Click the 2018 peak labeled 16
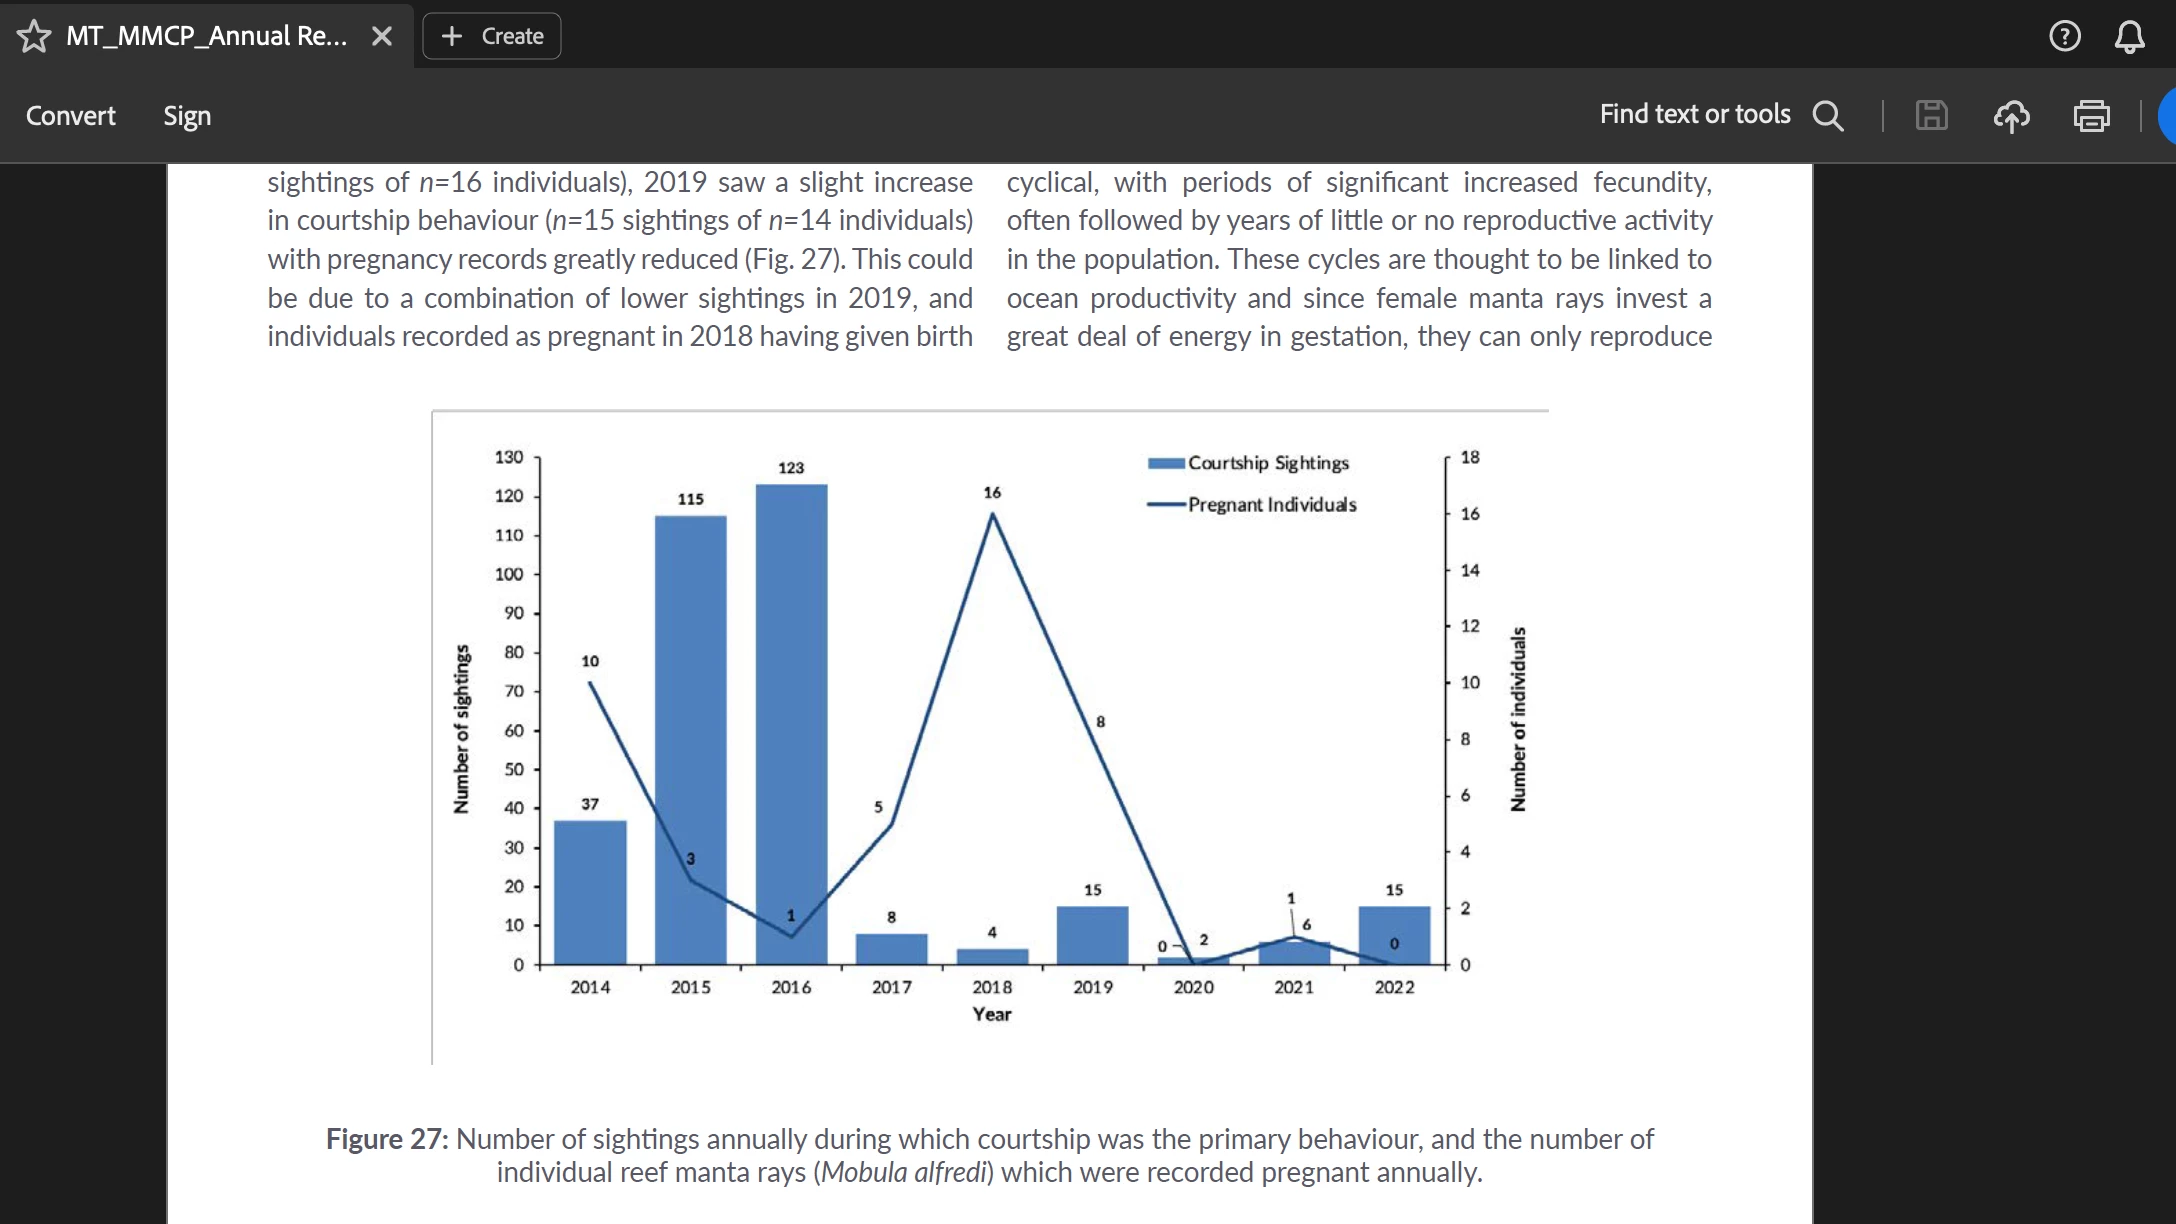Viewport: 2176px width, 1224px height. click(x=992, y=514)
